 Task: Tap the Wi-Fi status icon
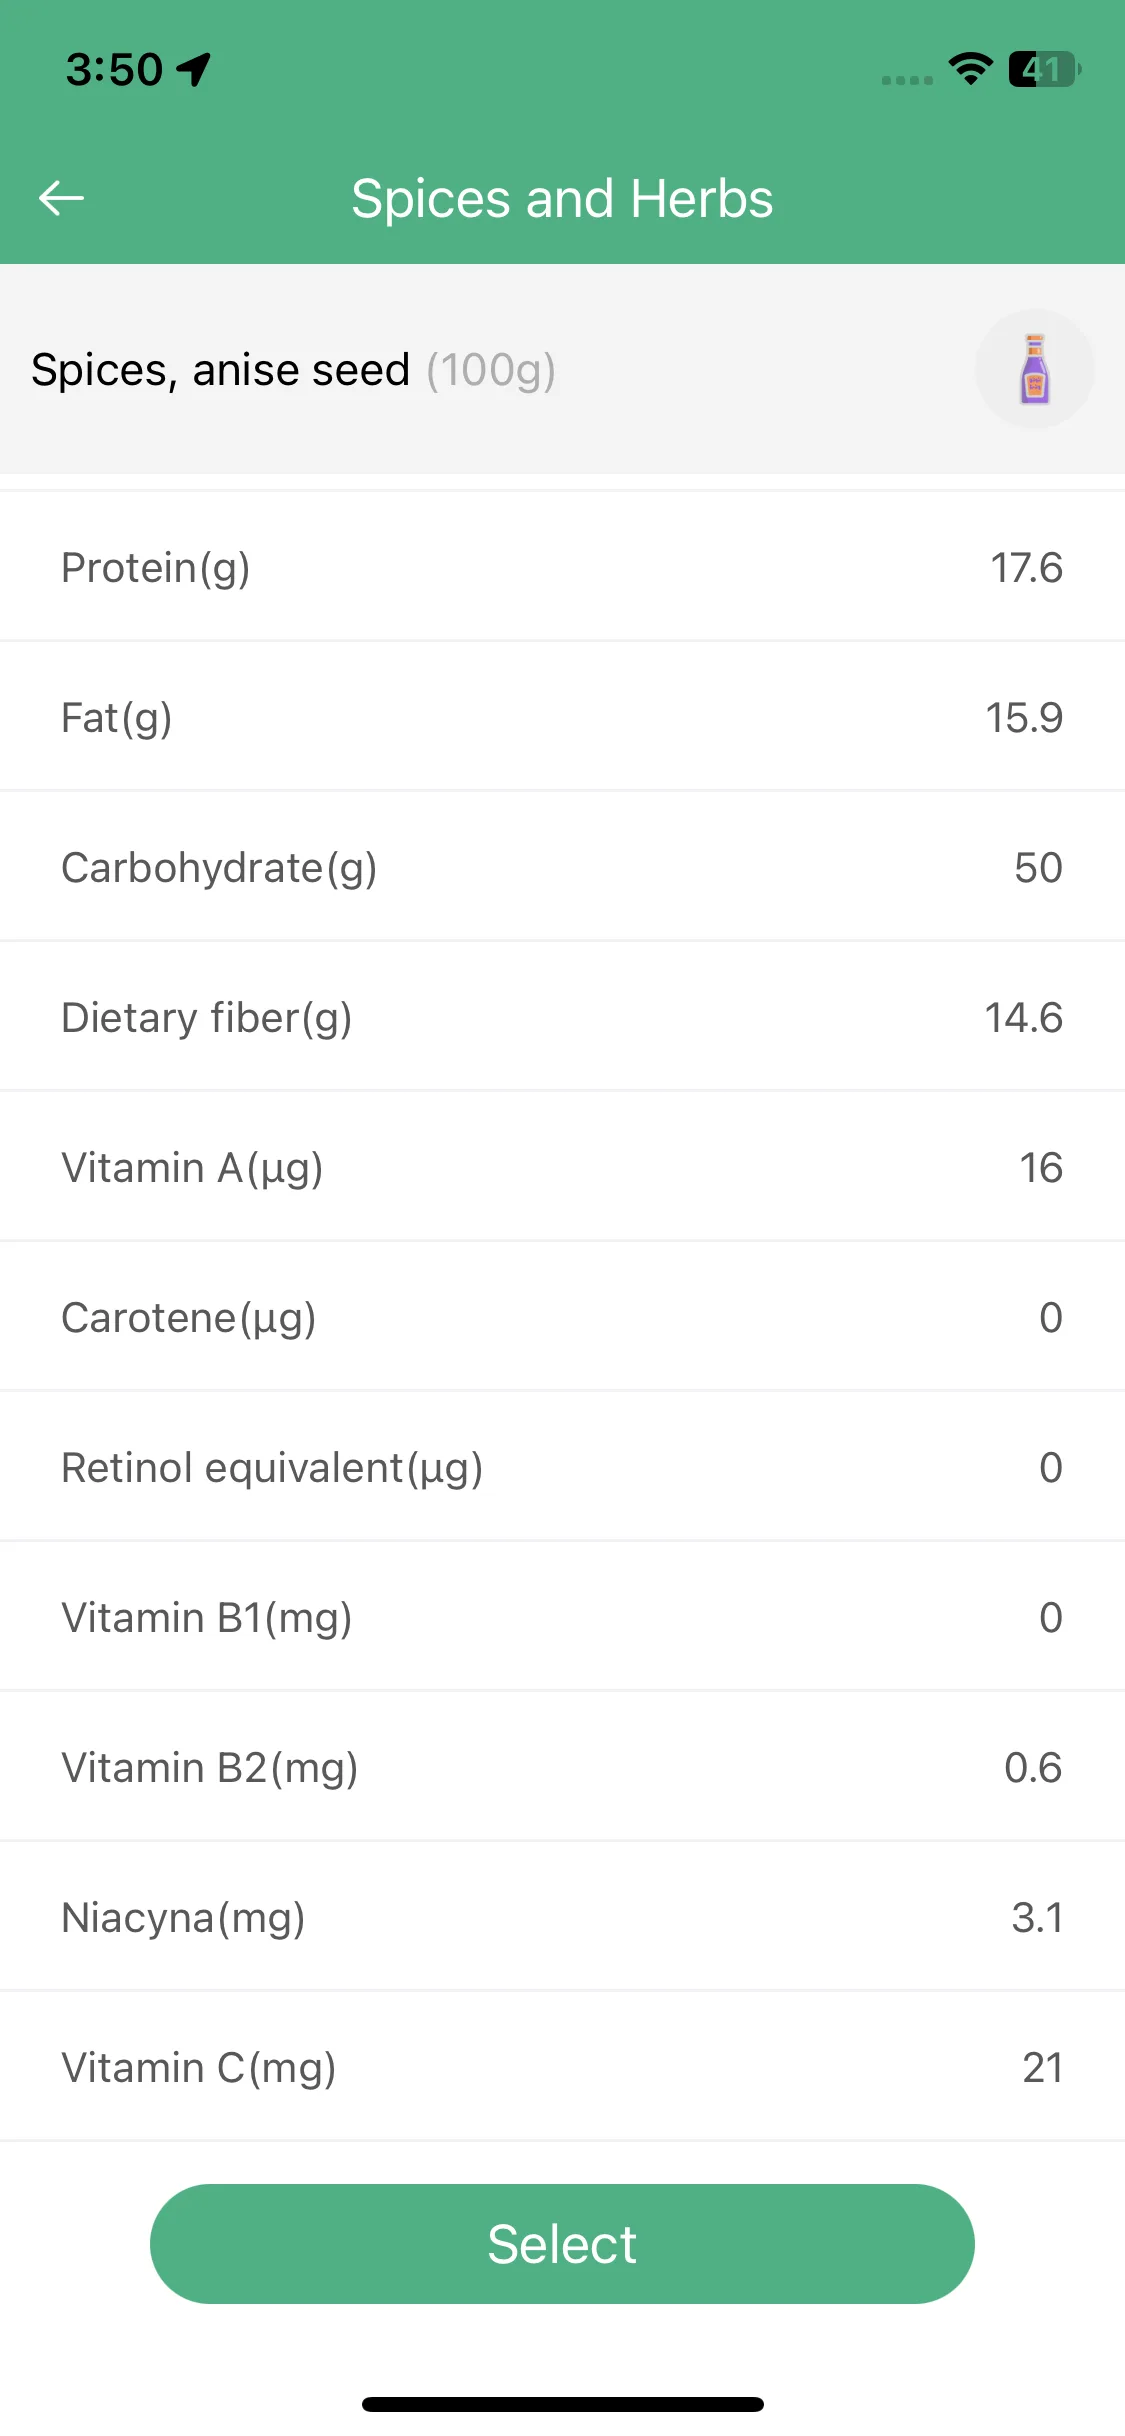coord(970,69)
